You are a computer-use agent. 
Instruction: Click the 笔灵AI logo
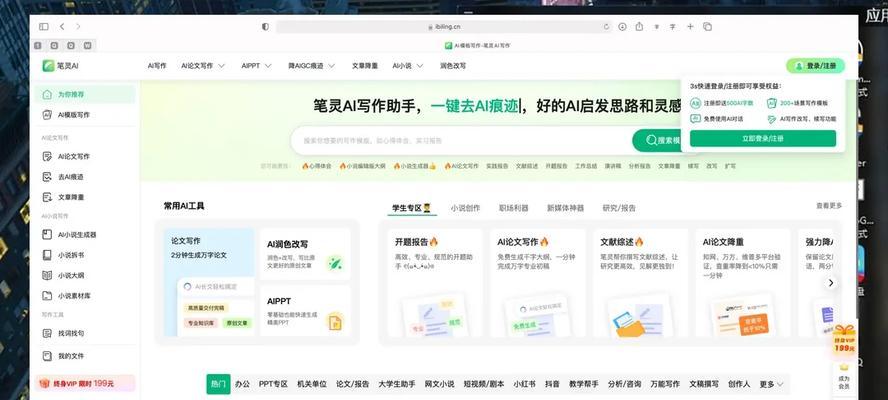[61, 66]
